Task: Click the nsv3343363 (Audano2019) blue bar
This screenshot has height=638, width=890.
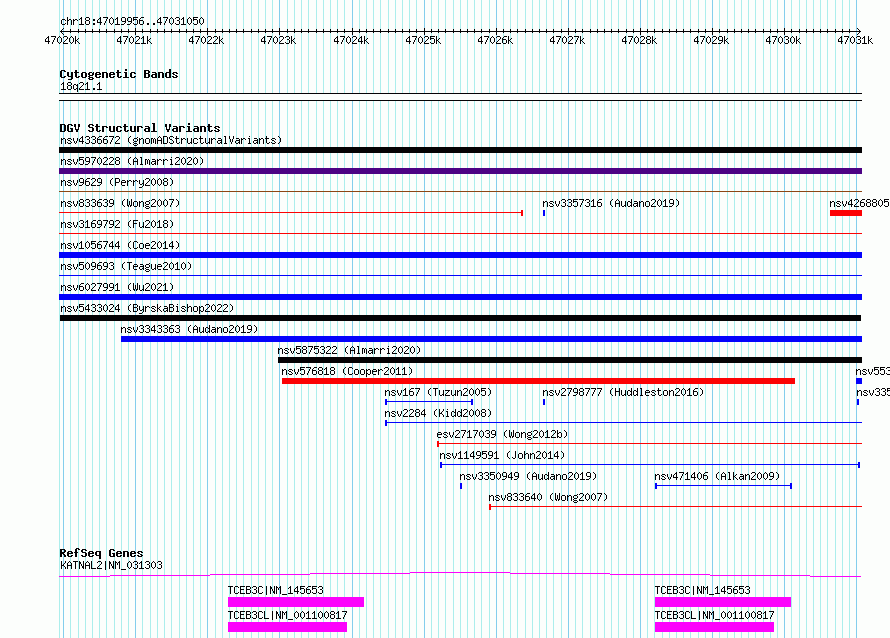Action: 492,339
